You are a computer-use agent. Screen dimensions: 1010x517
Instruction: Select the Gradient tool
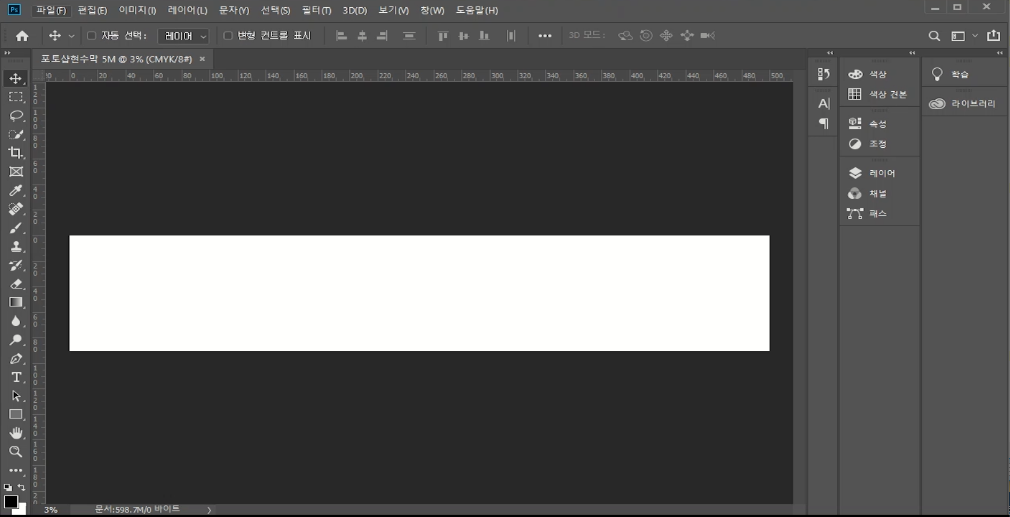(x=15, y=303)
